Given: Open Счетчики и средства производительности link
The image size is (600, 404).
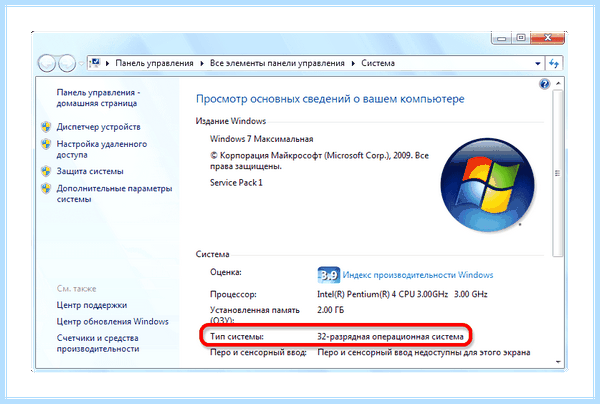Looking at the screenshot, I should click(98, 343).
